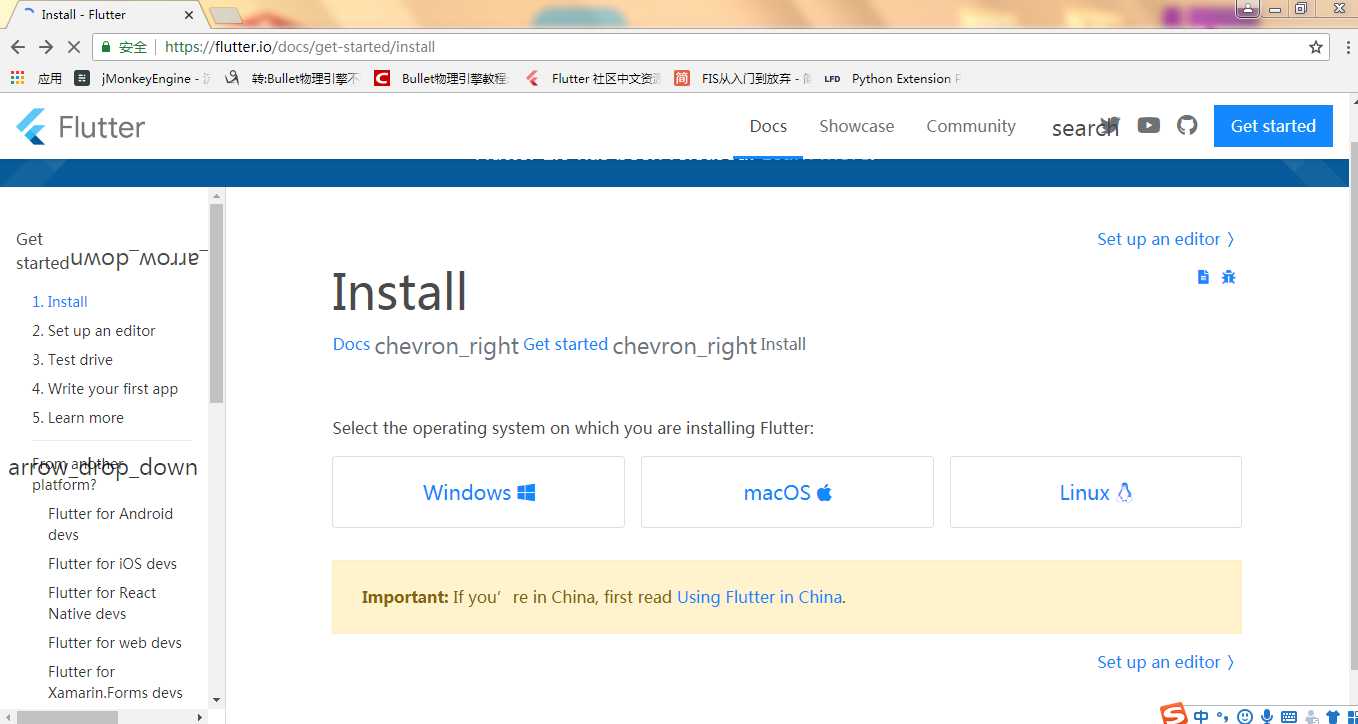This screenshot has height=724, width=1358.
Task: Click the 'Get started' breadcrumb link
Action: 565,344
